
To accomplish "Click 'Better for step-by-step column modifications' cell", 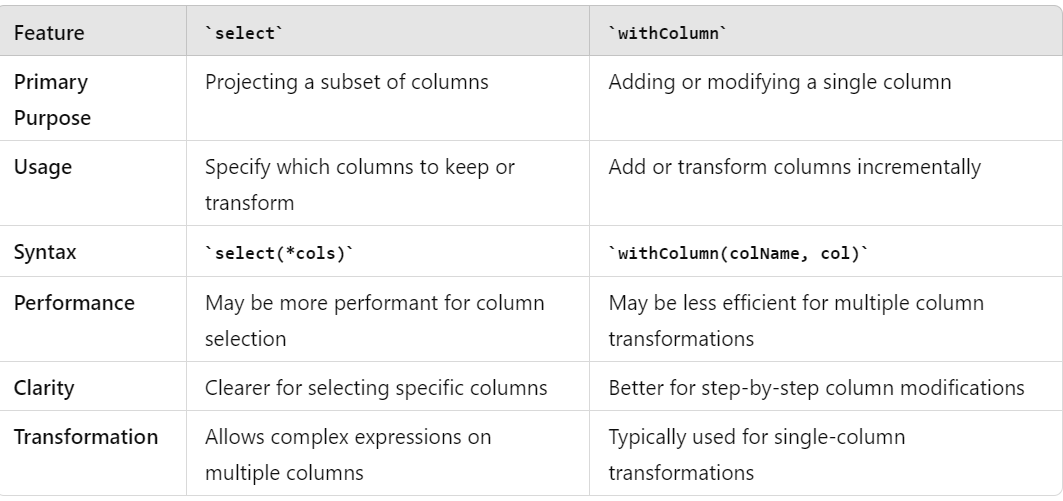I will point(816,388).
